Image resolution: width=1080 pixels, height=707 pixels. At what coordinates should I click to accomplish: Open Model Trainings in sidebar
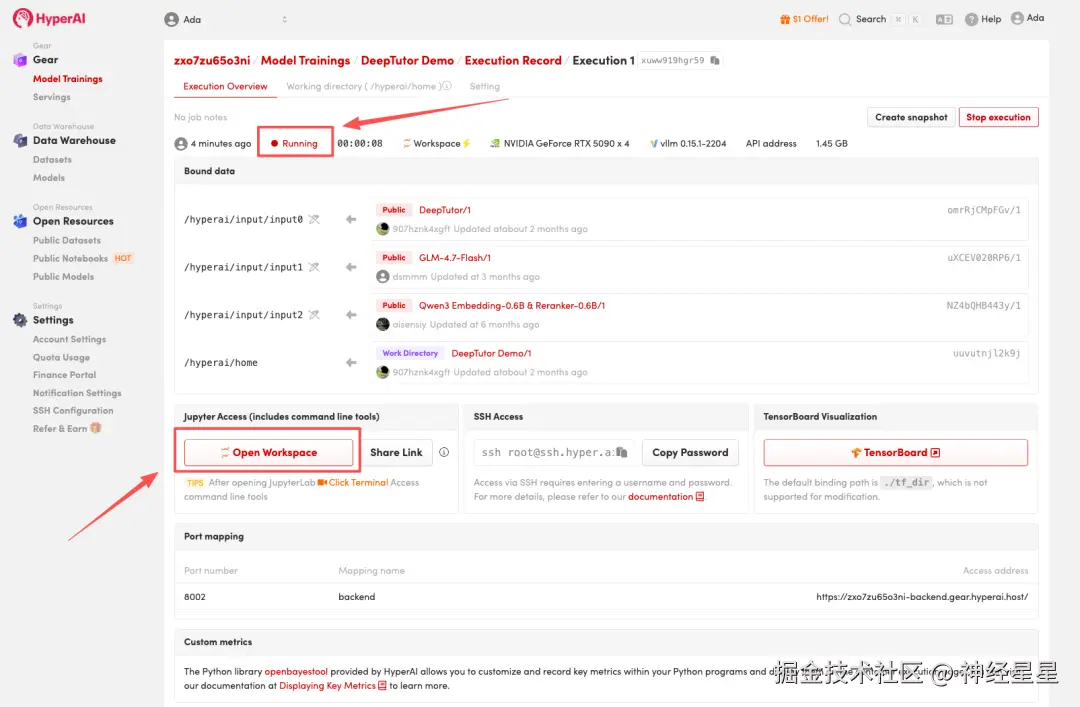coord(68,79)
